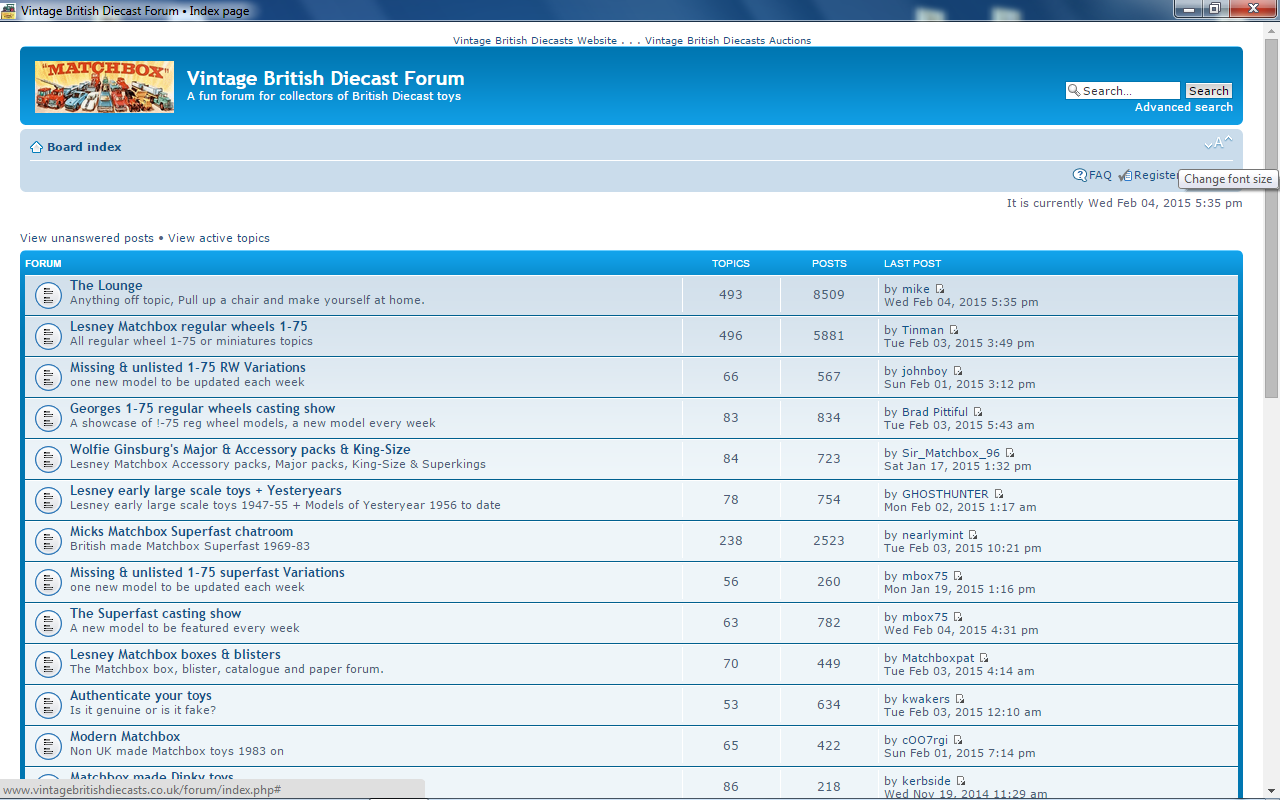Image resolution: width=1280 pixels, height=800 pixels.
Task: Open Missing & unlisted 1-75 RW Variations
Action: pyautogui.click(x=188, y=368)
